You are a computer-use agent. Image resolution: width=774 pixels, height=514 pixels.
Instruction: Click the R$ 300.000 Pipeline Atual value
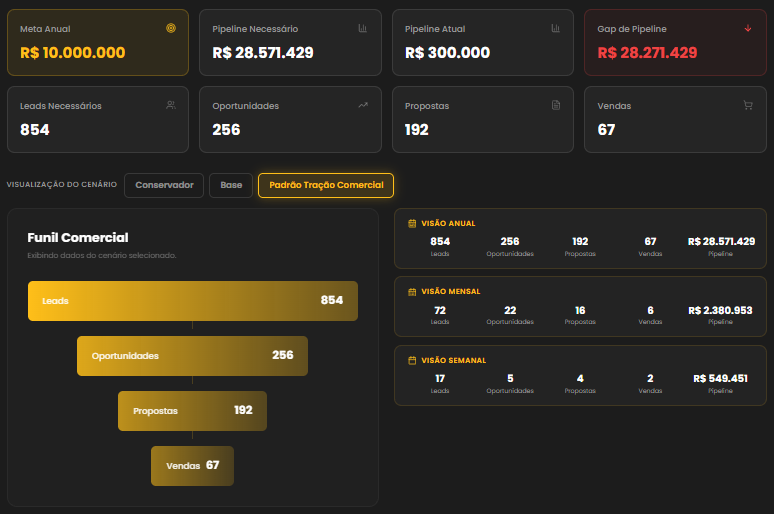[x=447, y=52]
